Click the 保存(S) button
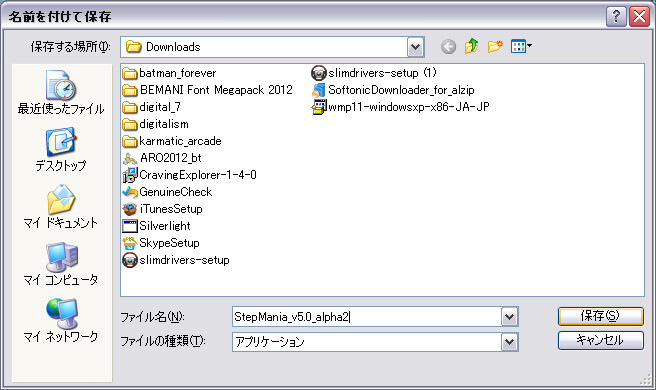Screen dimensions: 656x390 [x=600, y=316]
